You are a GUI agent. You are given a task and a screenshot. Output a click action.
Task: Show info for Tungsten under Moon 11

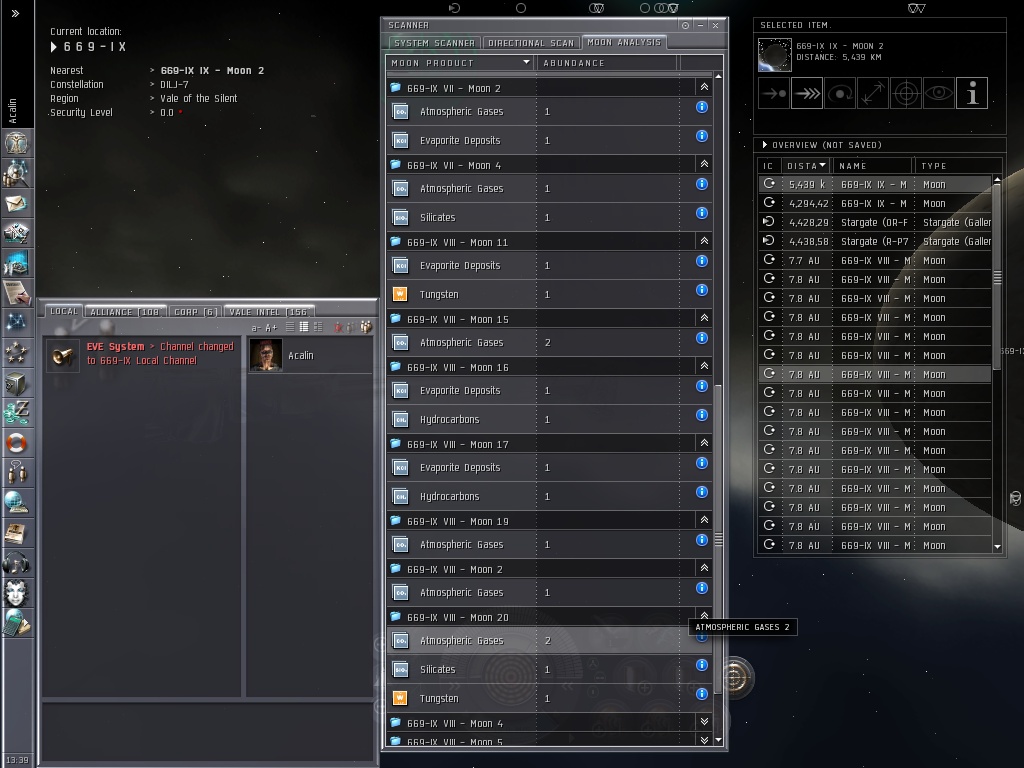[x=702, y=290]
